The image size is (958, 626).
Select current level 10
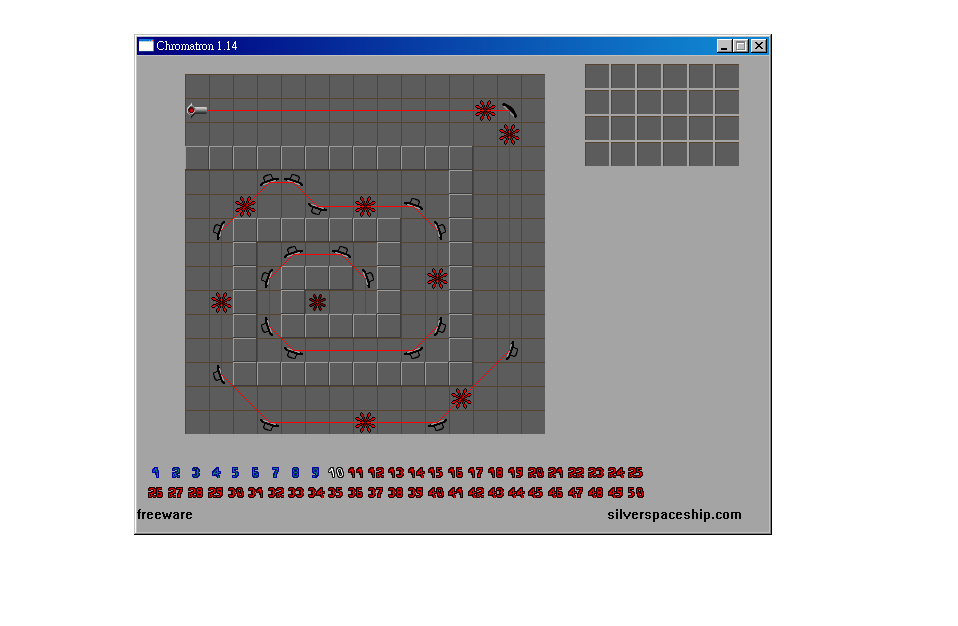(x=336, y=472)
